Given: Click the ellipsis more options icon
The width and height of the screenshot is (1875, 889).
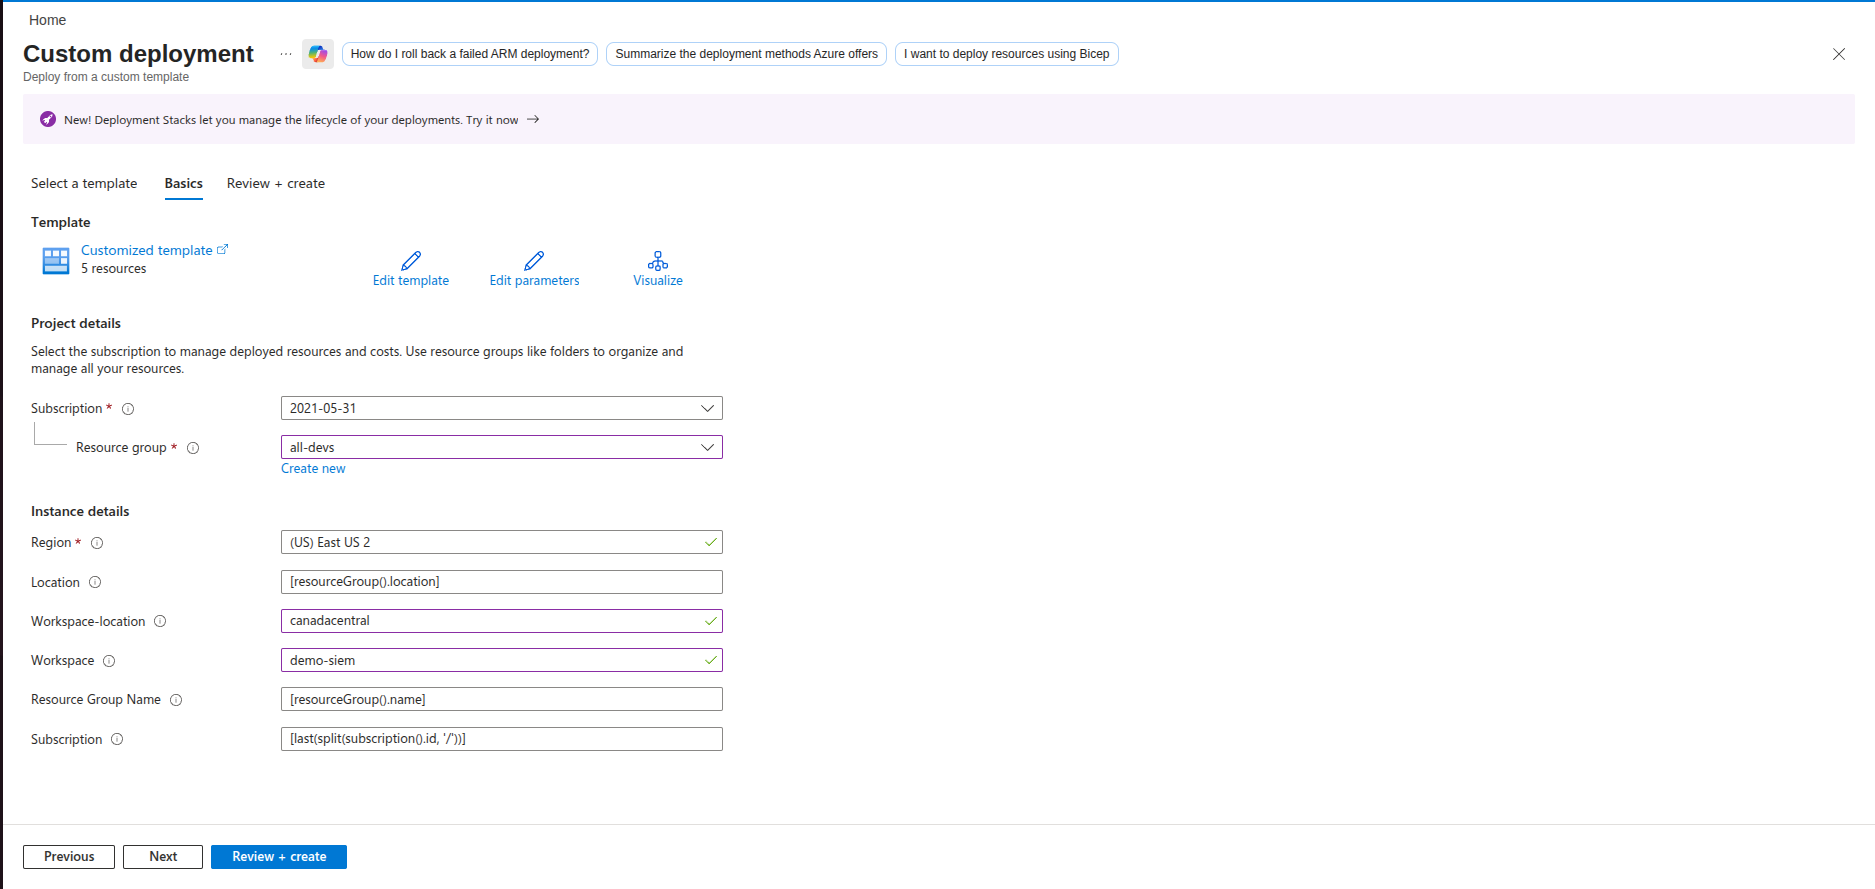Looking at the screenshot, I should coord(286,54).
